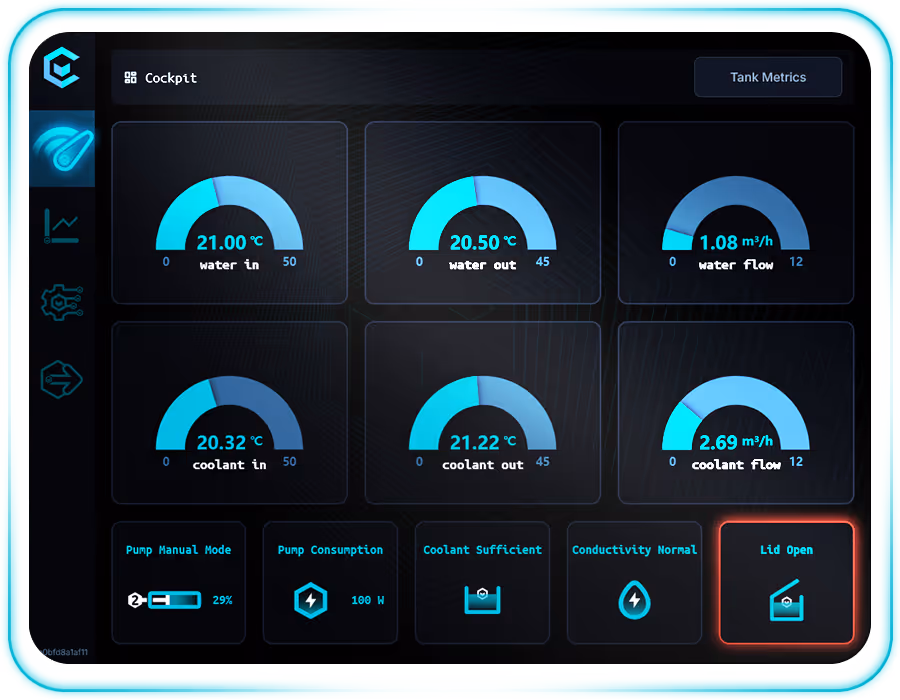Viewport: 900px width, 700px height.
Task: Click the highlighted Lid Open alert card
Action: pyautogui.click(x=786, y=583)
